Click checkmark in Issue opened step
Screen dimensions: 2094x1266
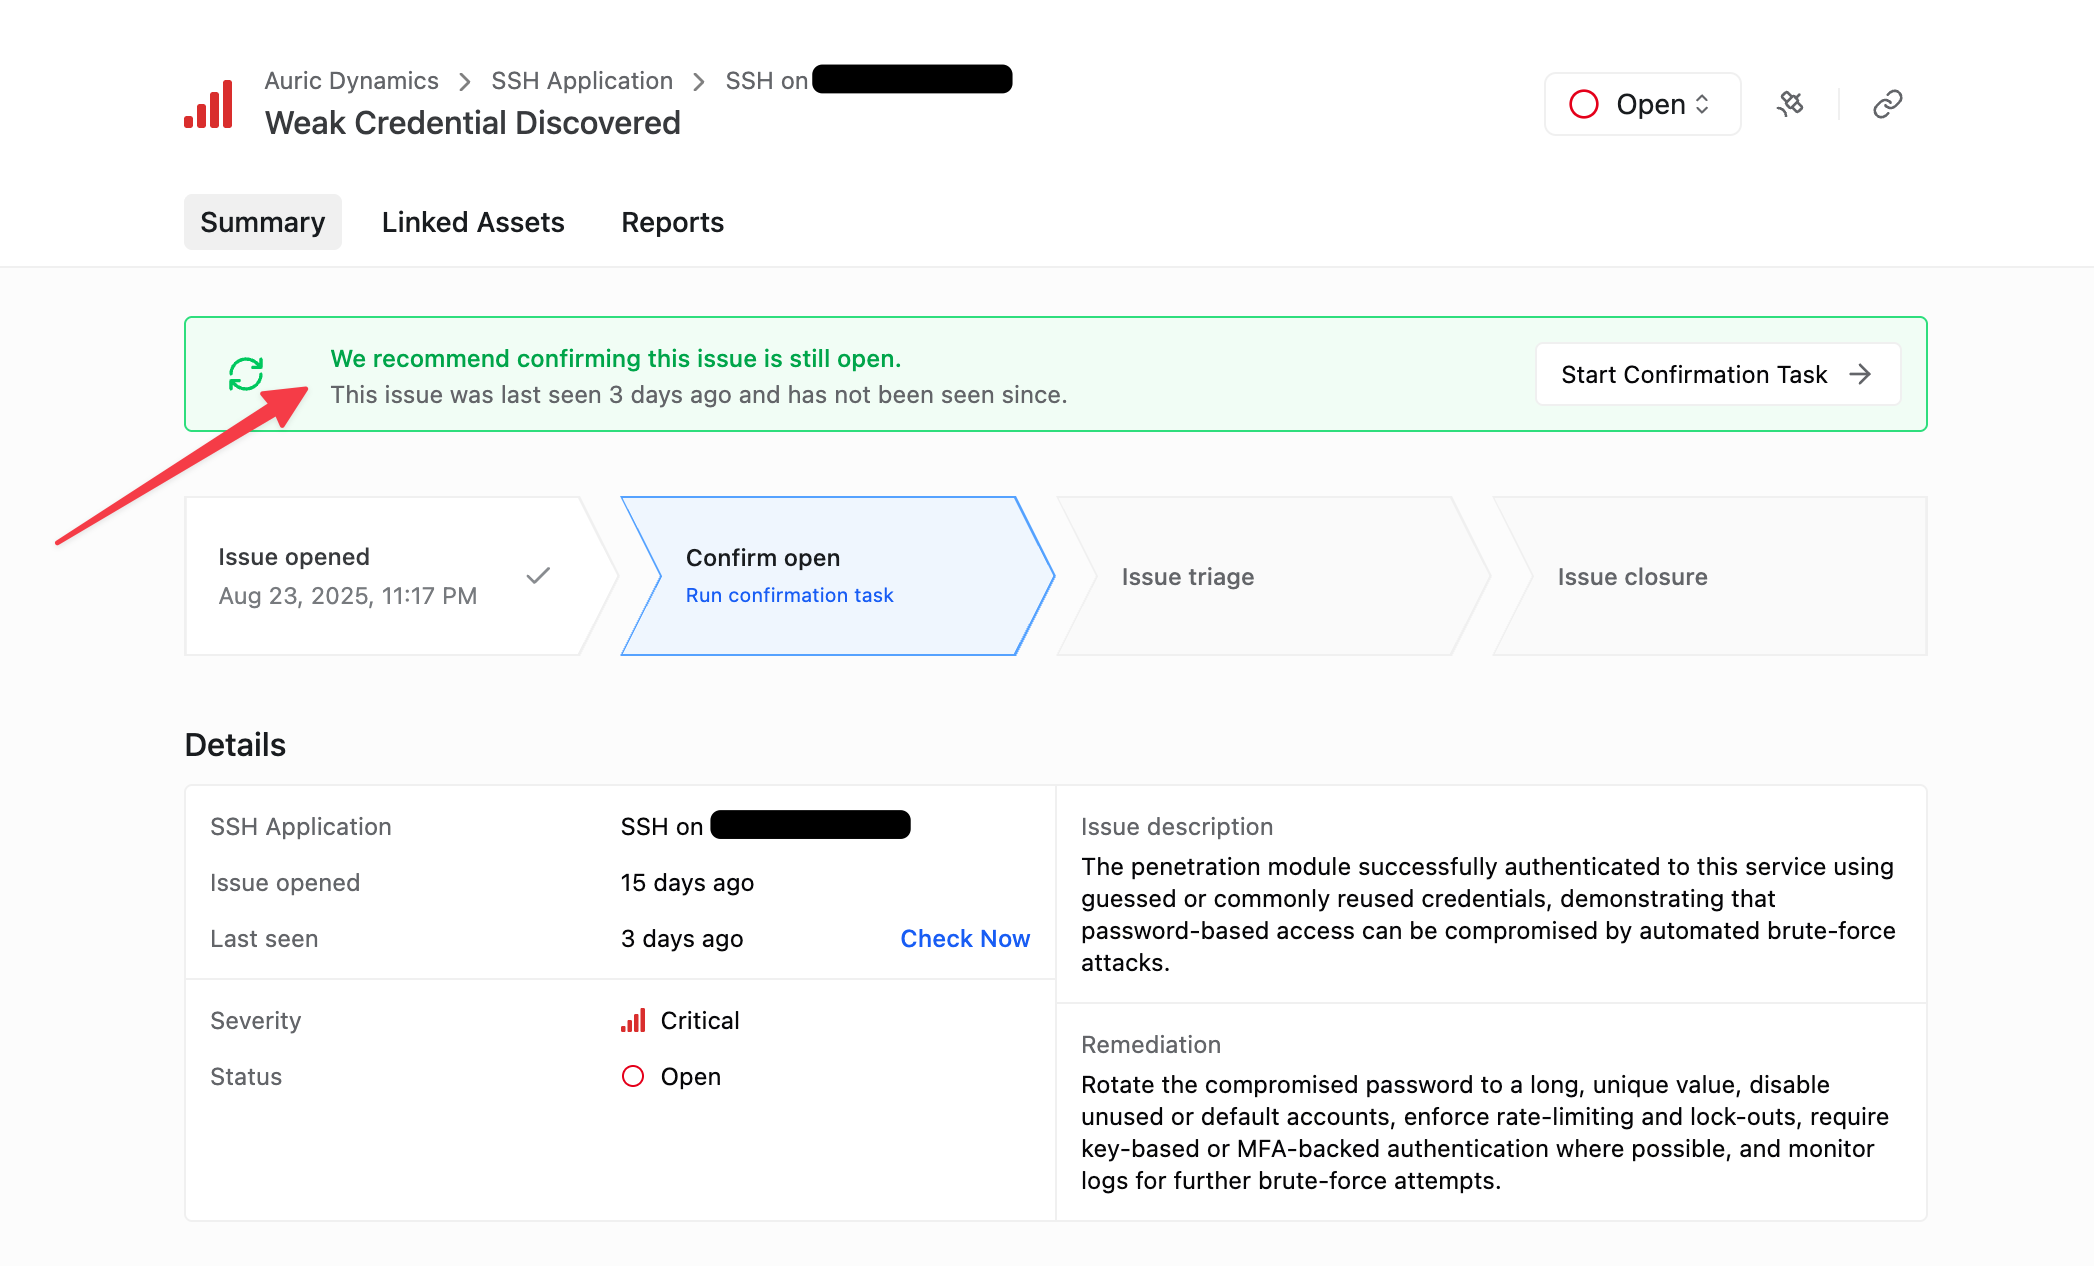click(x=538, y=575)
